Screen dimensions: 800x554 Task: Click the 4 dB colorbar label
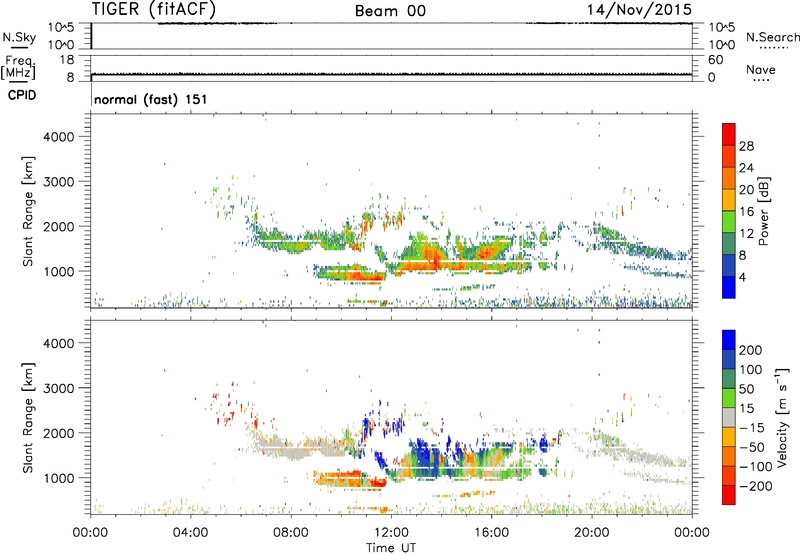pos(742,277)
